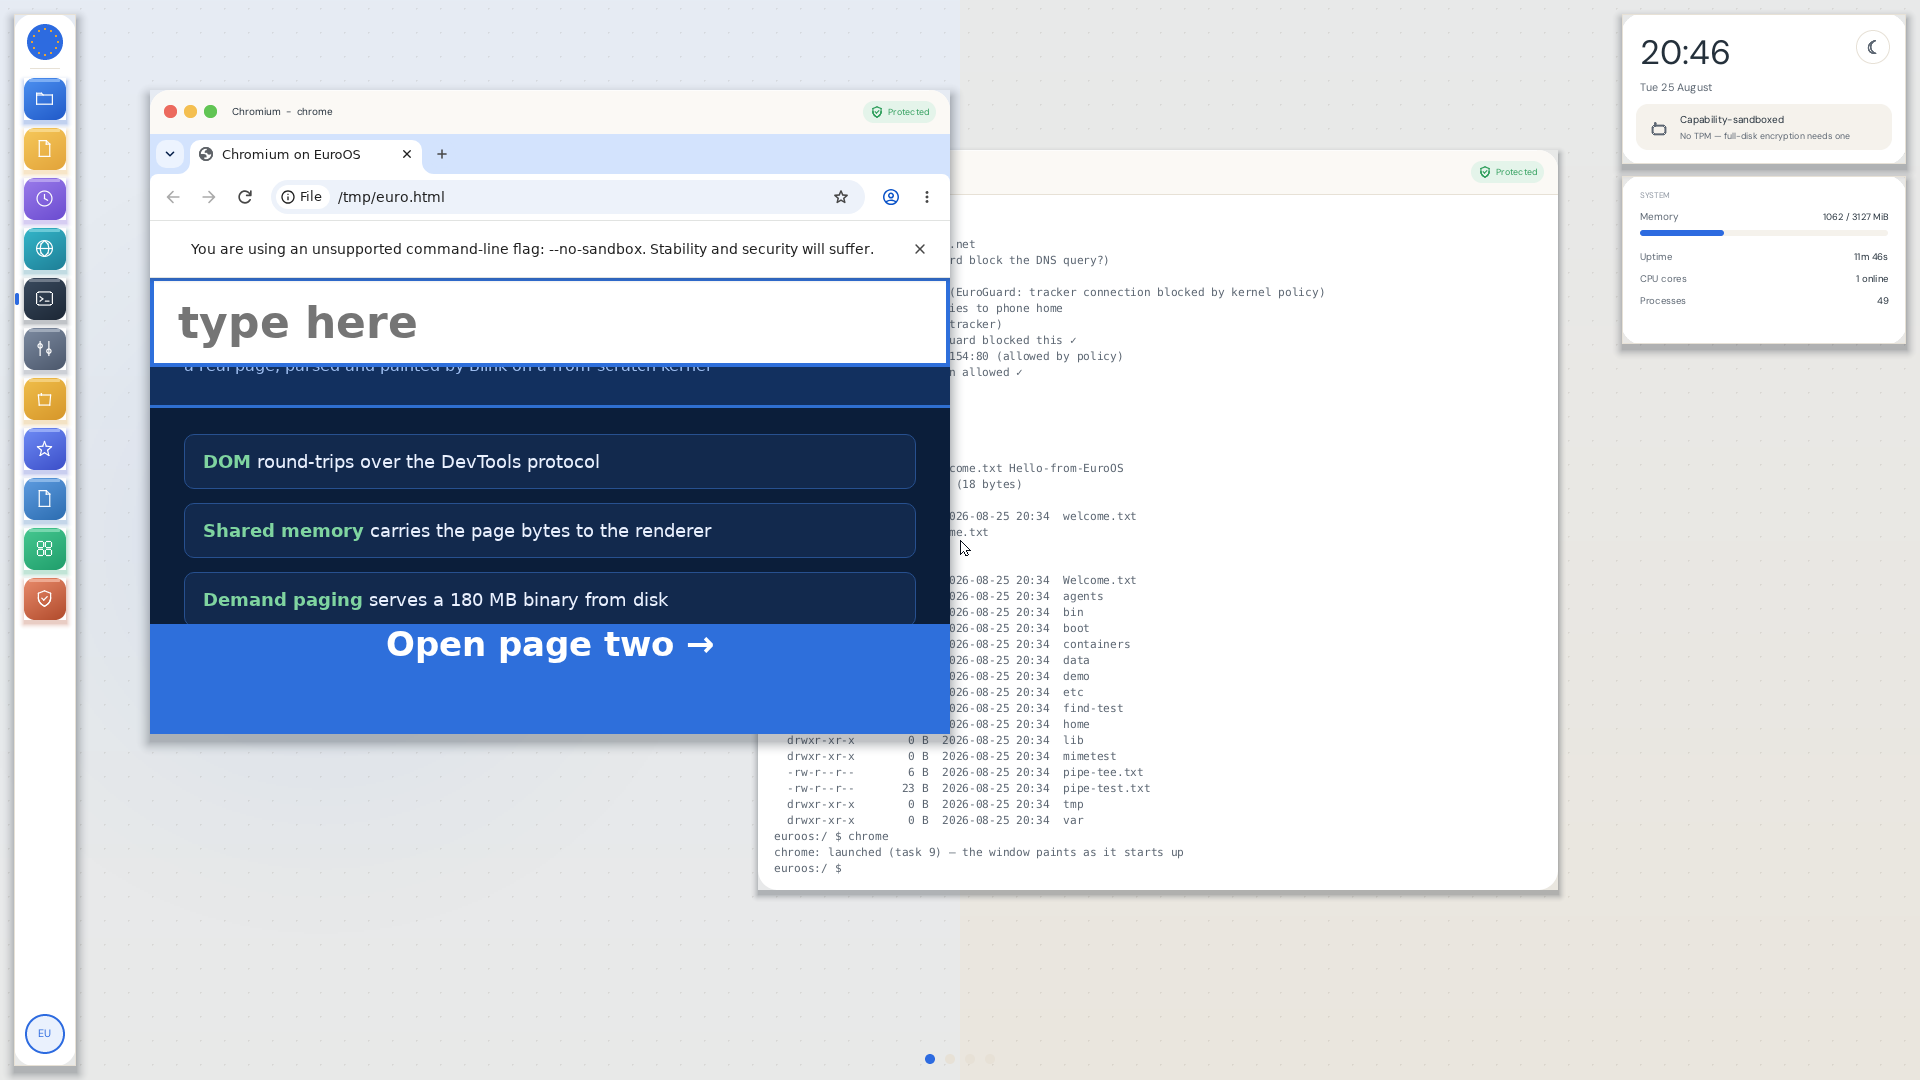1920x1080 pixels.
Task: Click the CPU cores row in the widget
Action: (1764, 279)
